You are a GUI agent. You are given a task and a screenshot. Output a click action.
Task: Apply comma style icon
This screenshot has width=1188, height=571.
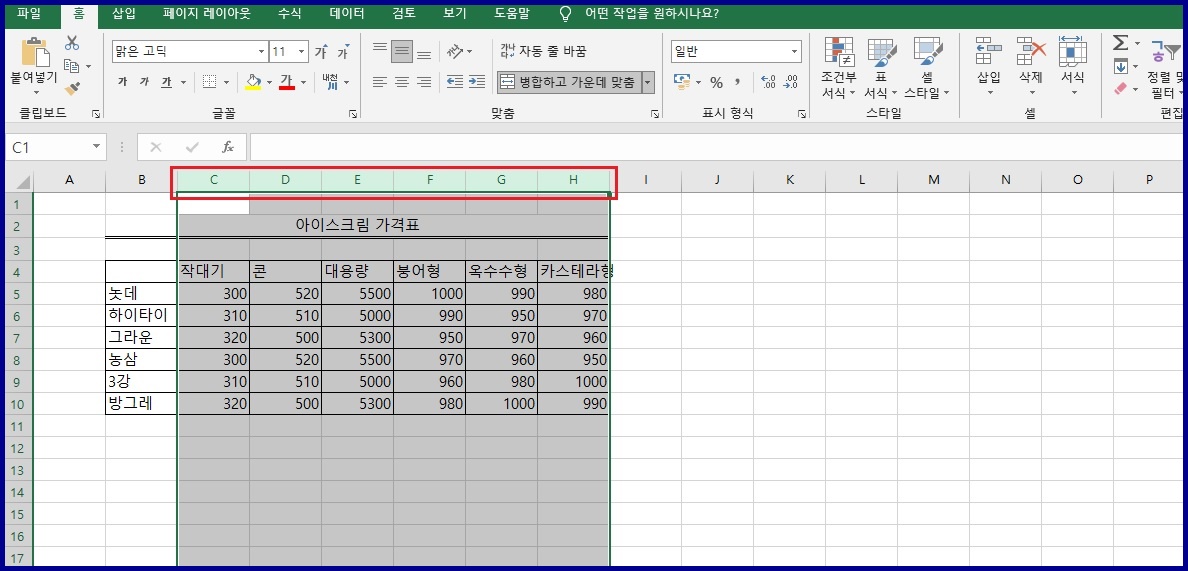pos(737,82)
